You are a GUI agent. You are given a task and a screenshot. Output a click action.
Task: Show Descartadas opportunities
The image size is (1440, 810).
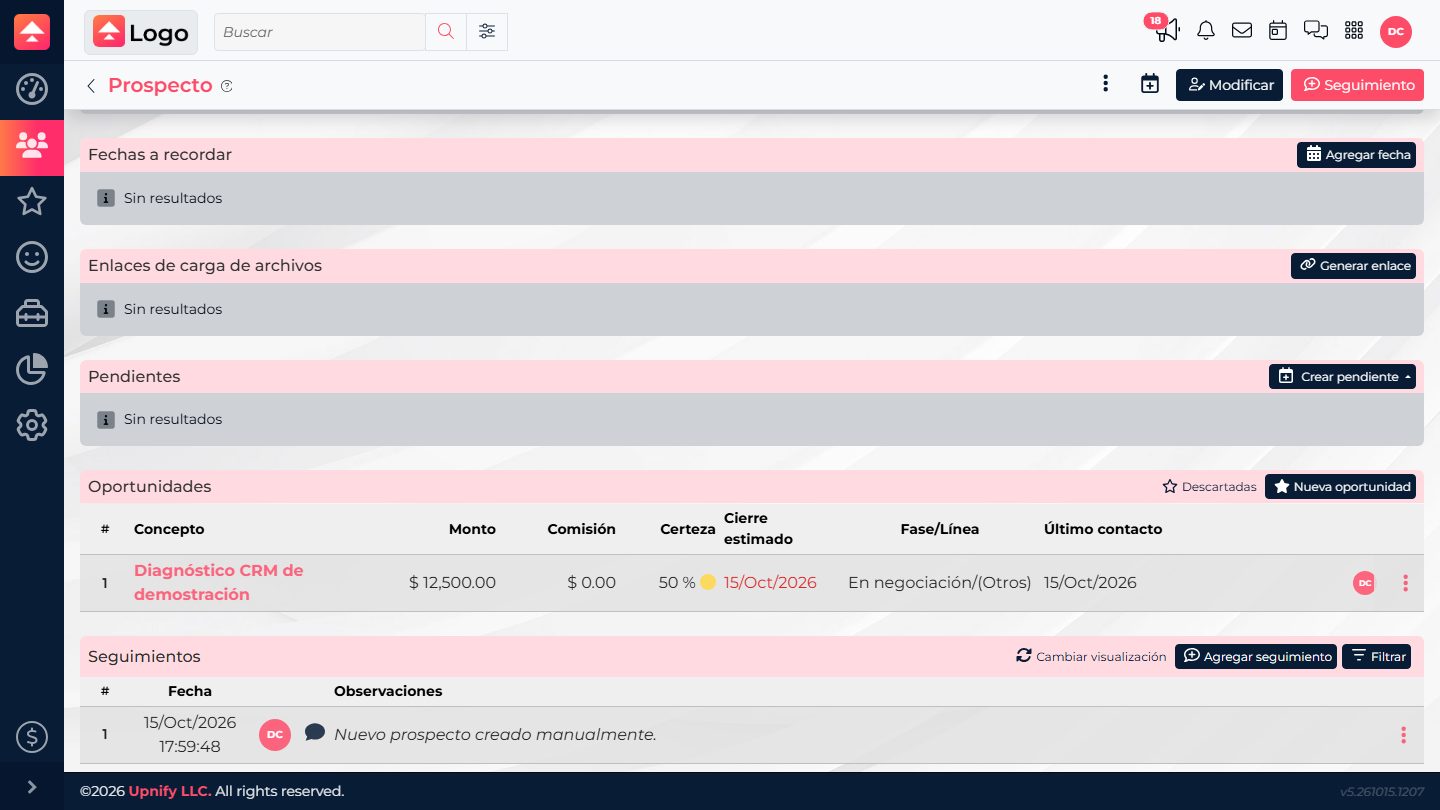(1209, 487)
